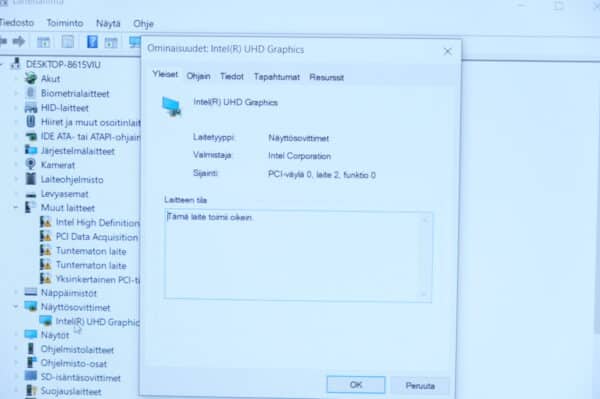Expand the HID-laitteet category
Viewport: 600px width, 399px height.
16,108
